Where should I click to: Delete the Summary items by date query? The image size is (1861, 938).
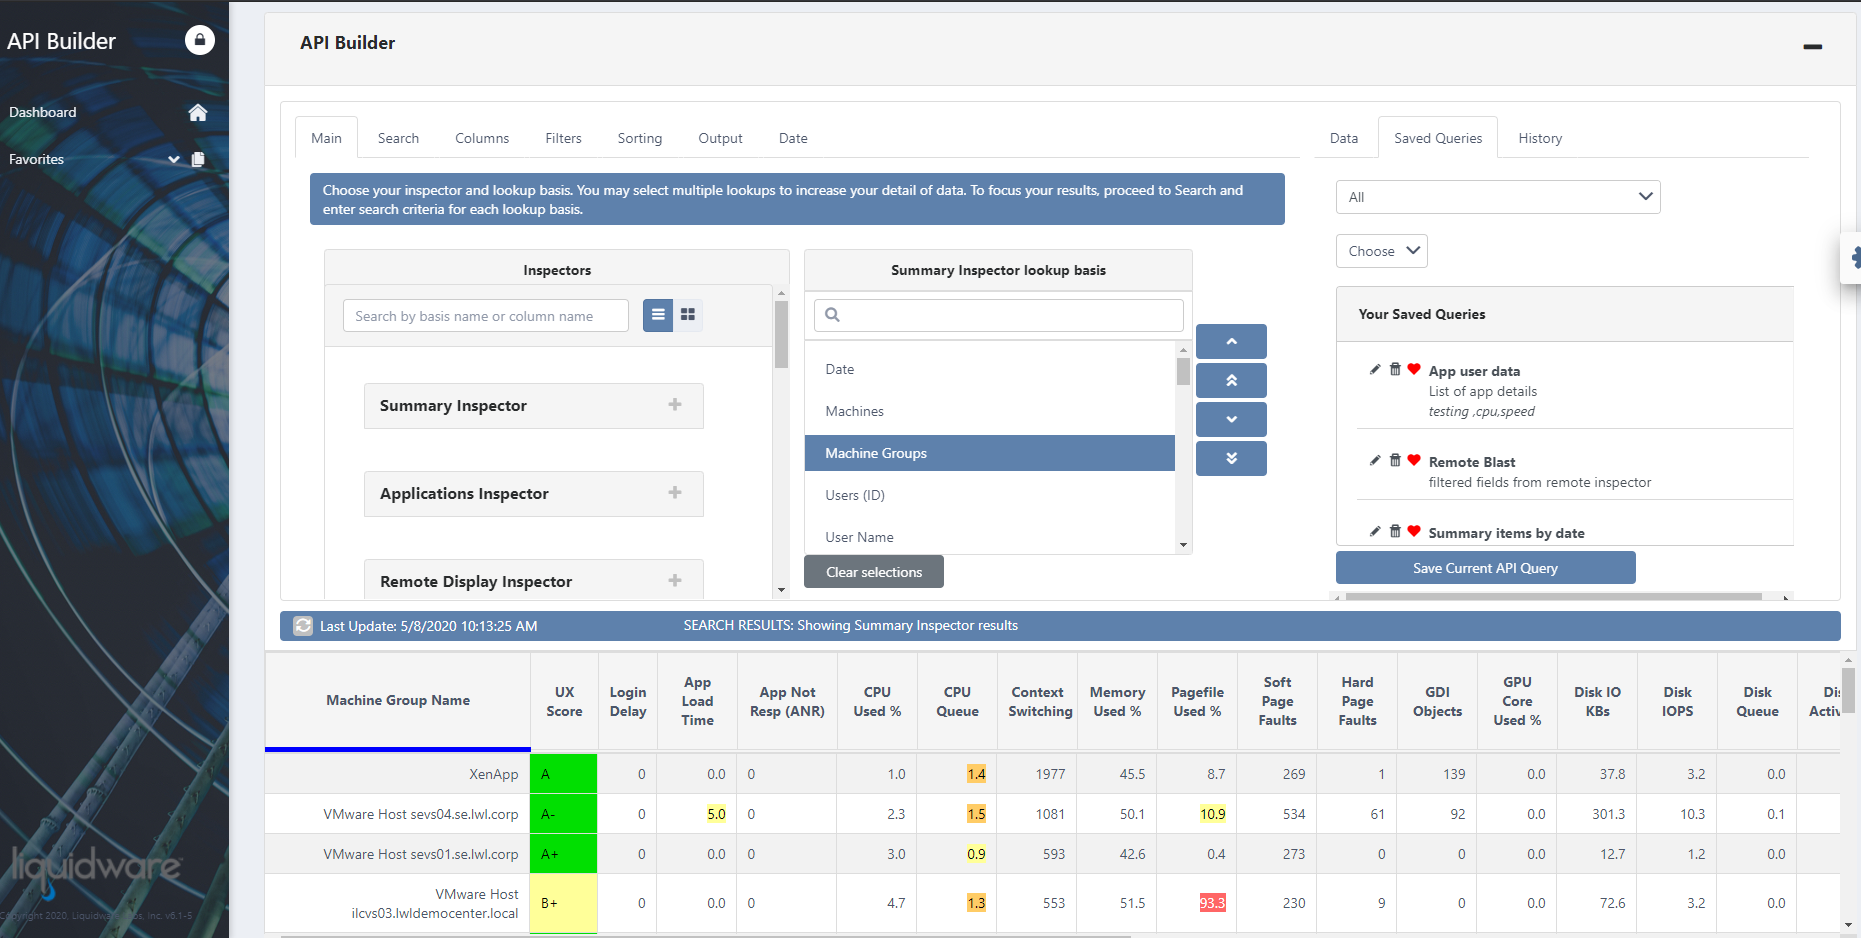click(1395, 531)
